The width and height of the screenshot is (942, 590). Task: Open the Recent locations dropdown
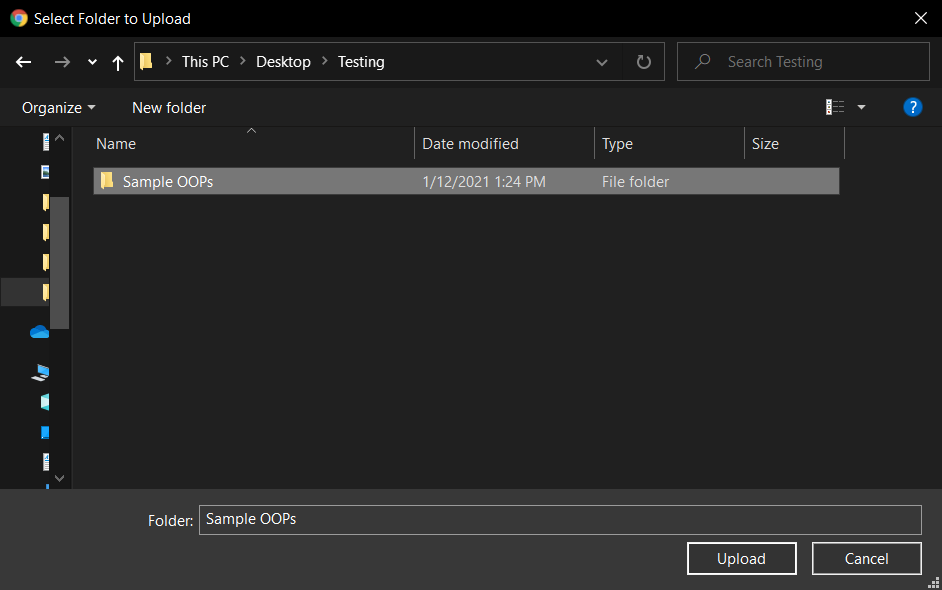(x=92, y=62)
